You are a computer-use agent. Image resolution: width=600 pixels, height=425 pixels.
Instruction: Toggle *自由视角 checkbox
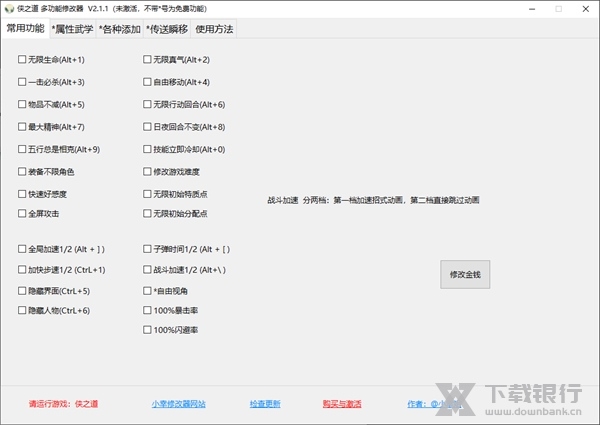pyautogui.click(x=165, y=291)
